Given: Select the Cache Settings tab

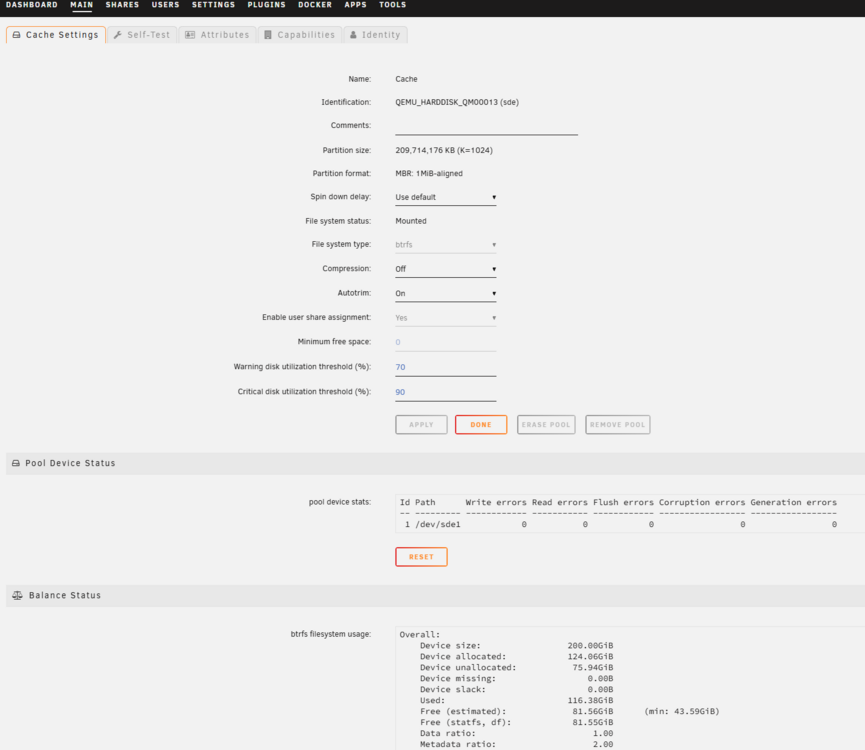Looking at the screenshot, I should (x=56, y=35).
